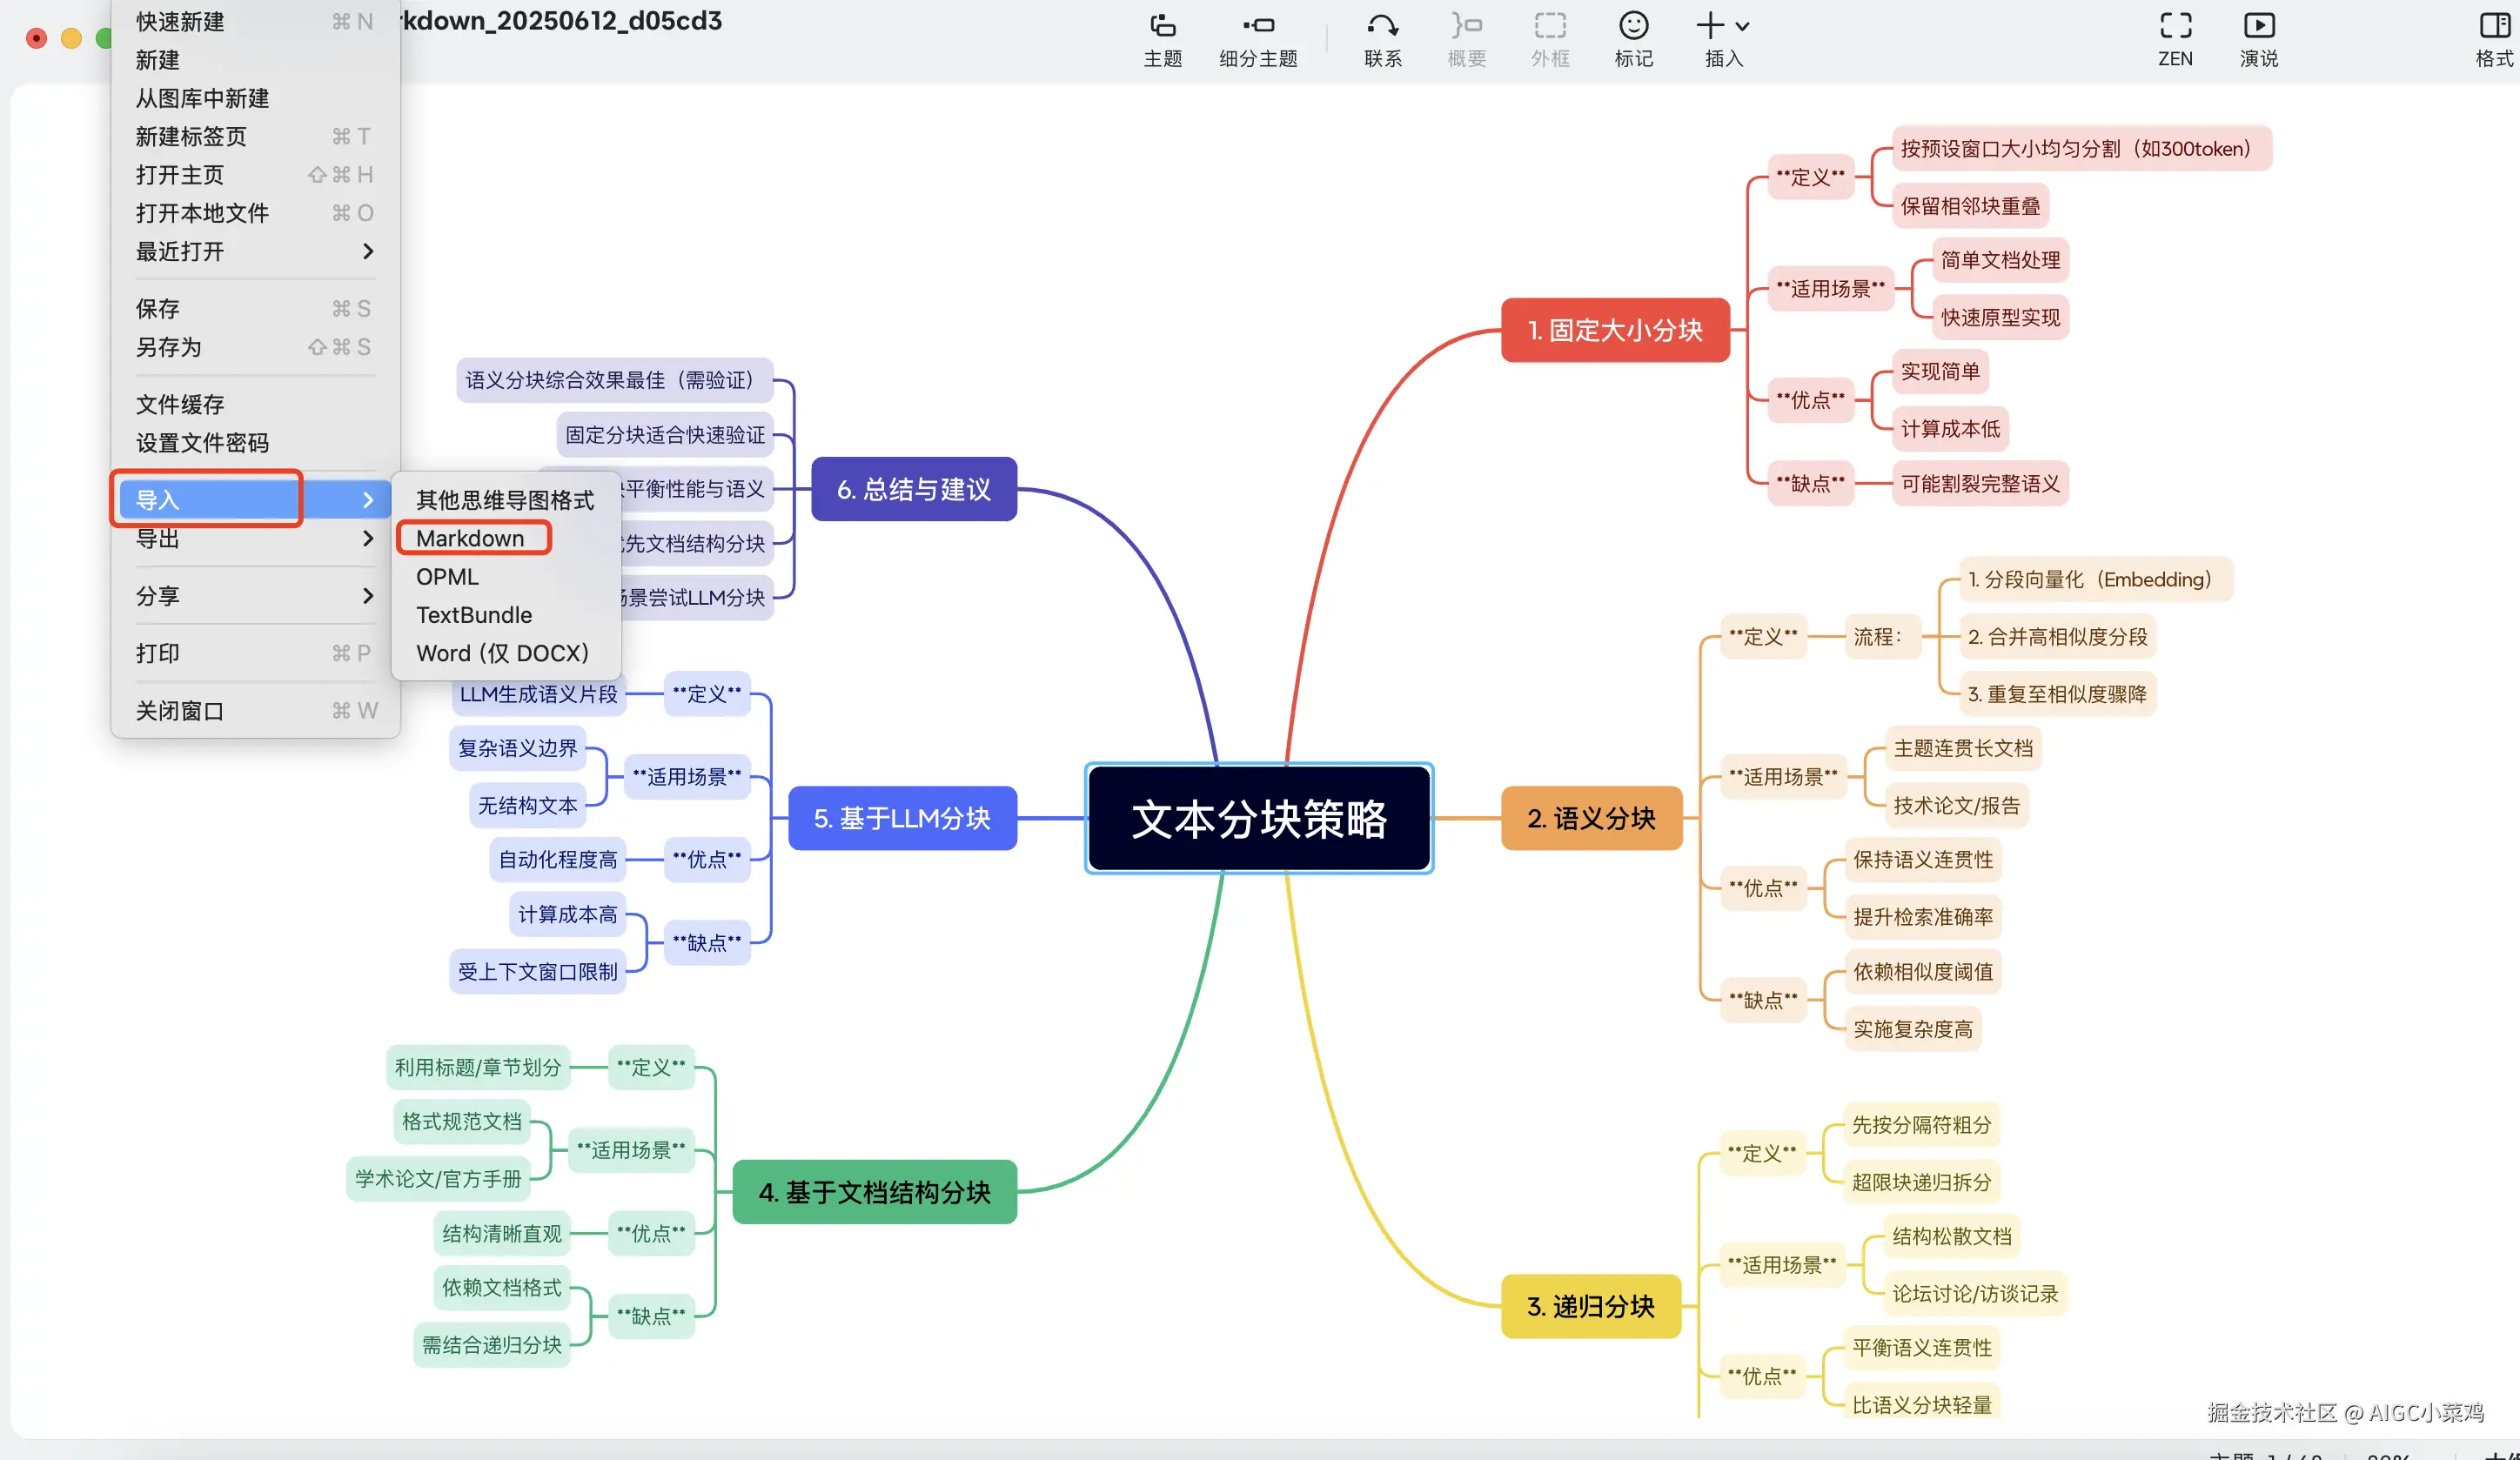Select topic 1. 固定大小分块

(x=1615, y=330)
